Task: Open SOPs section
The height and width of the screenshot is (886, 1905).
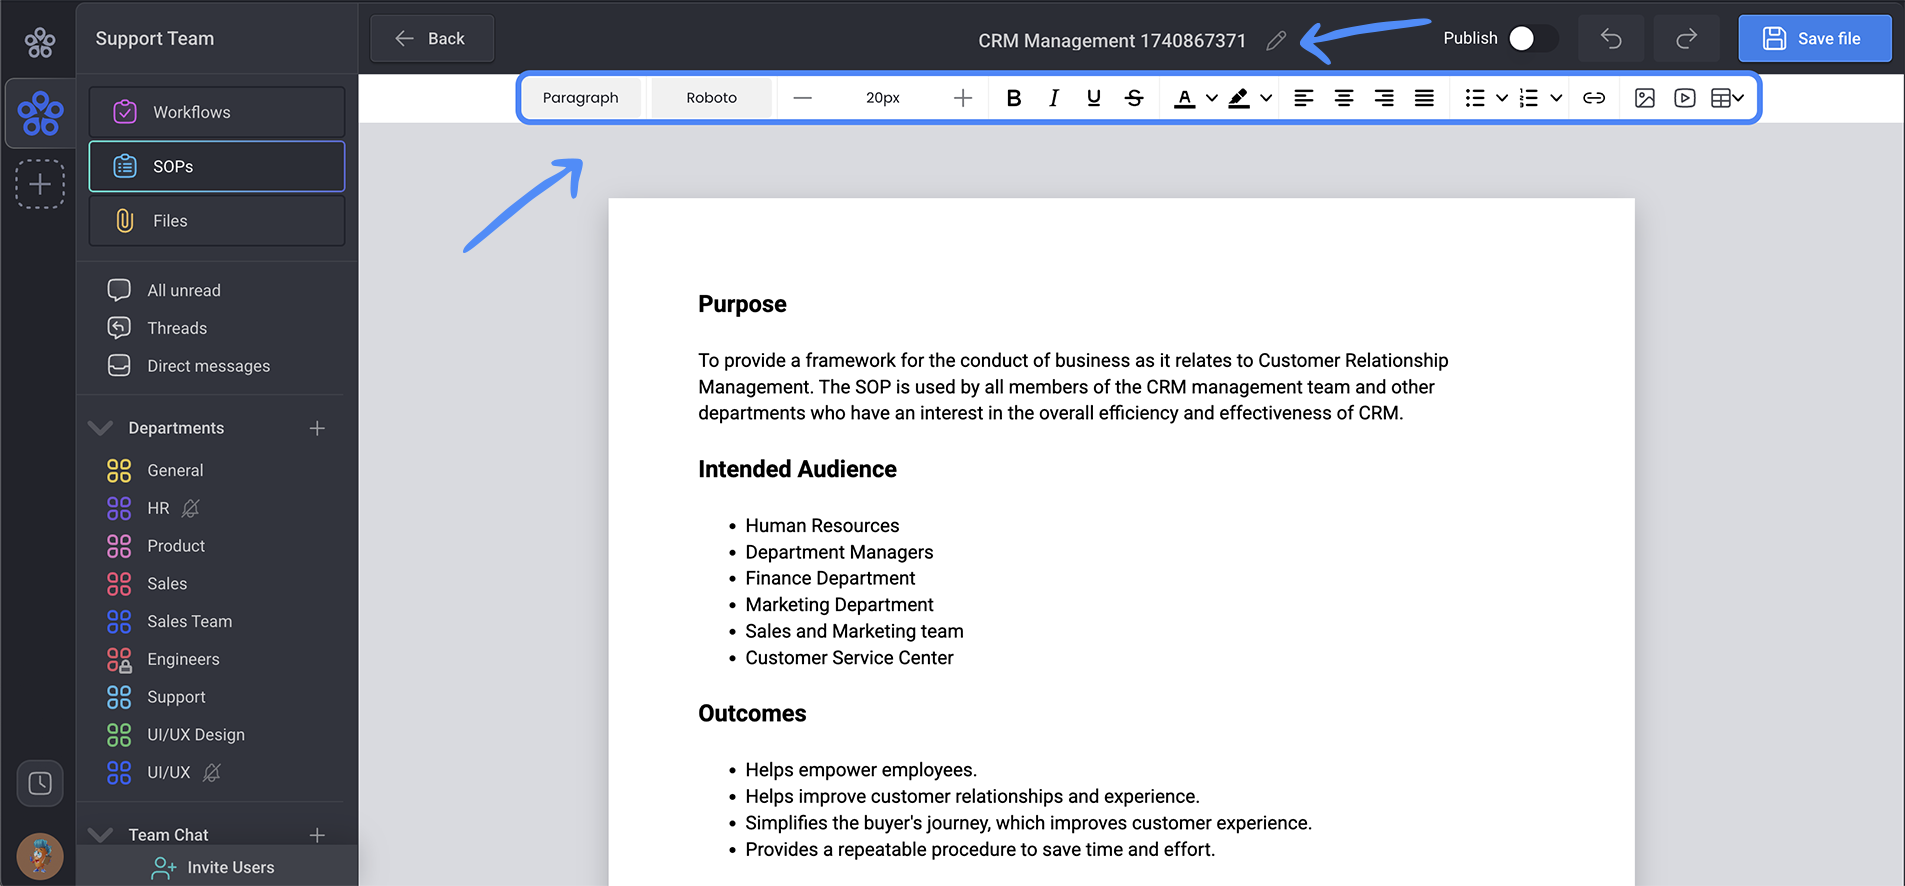Action: tap(217, 166)
